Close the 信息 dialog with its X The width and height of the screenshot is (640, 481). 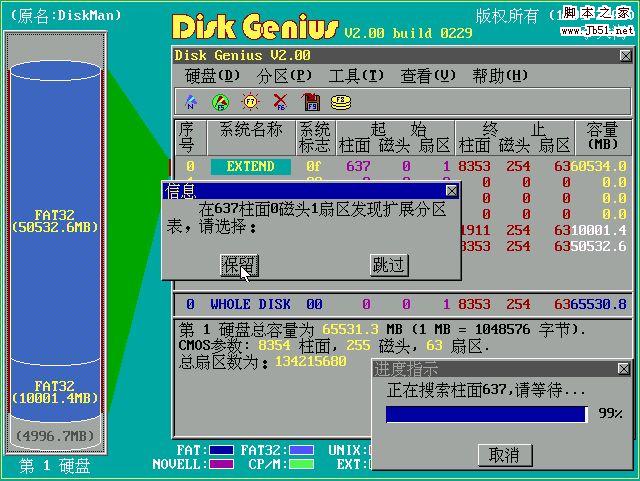click(452, 190)
